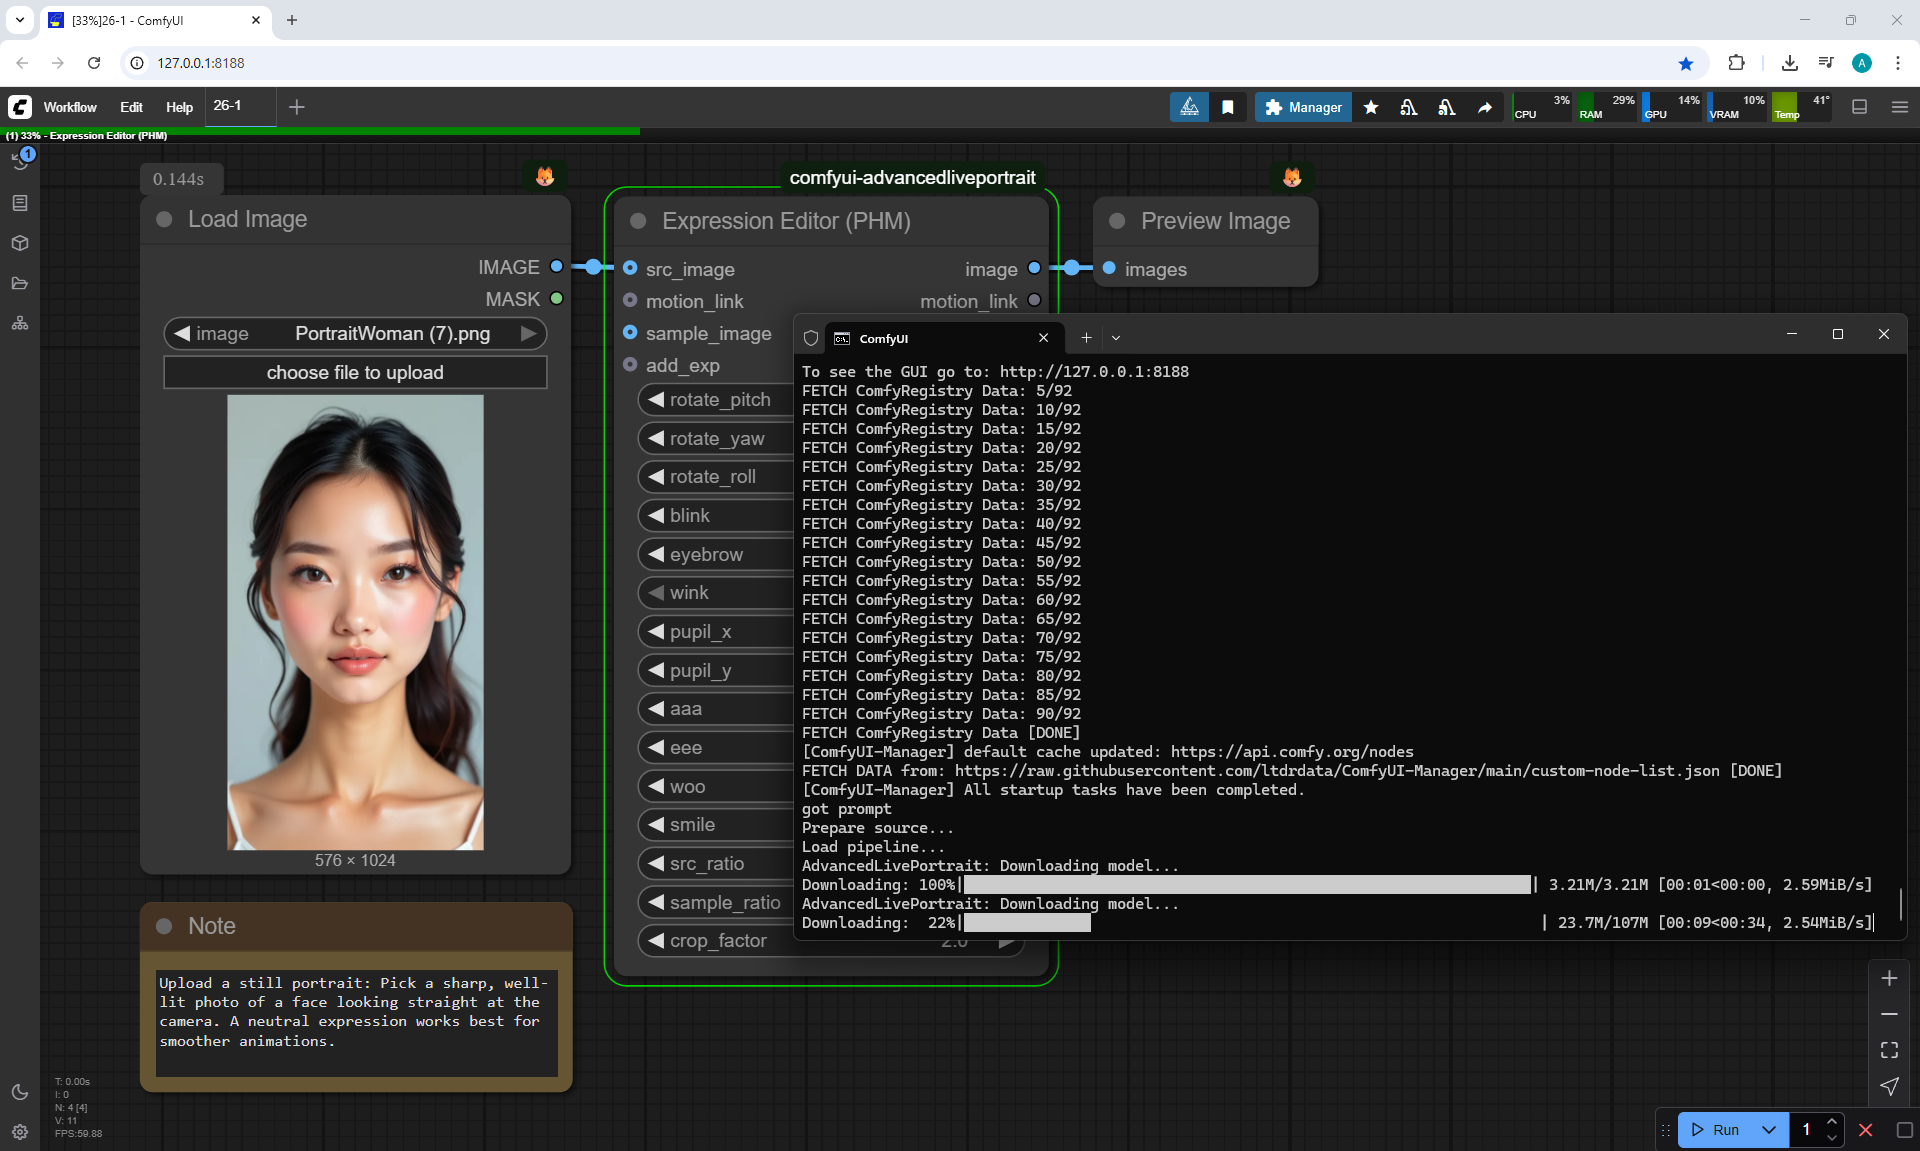This screenshot has width=1920, height=1151.
Task: Open the node library cube icon in sidebar
Action: coord(20,243)
